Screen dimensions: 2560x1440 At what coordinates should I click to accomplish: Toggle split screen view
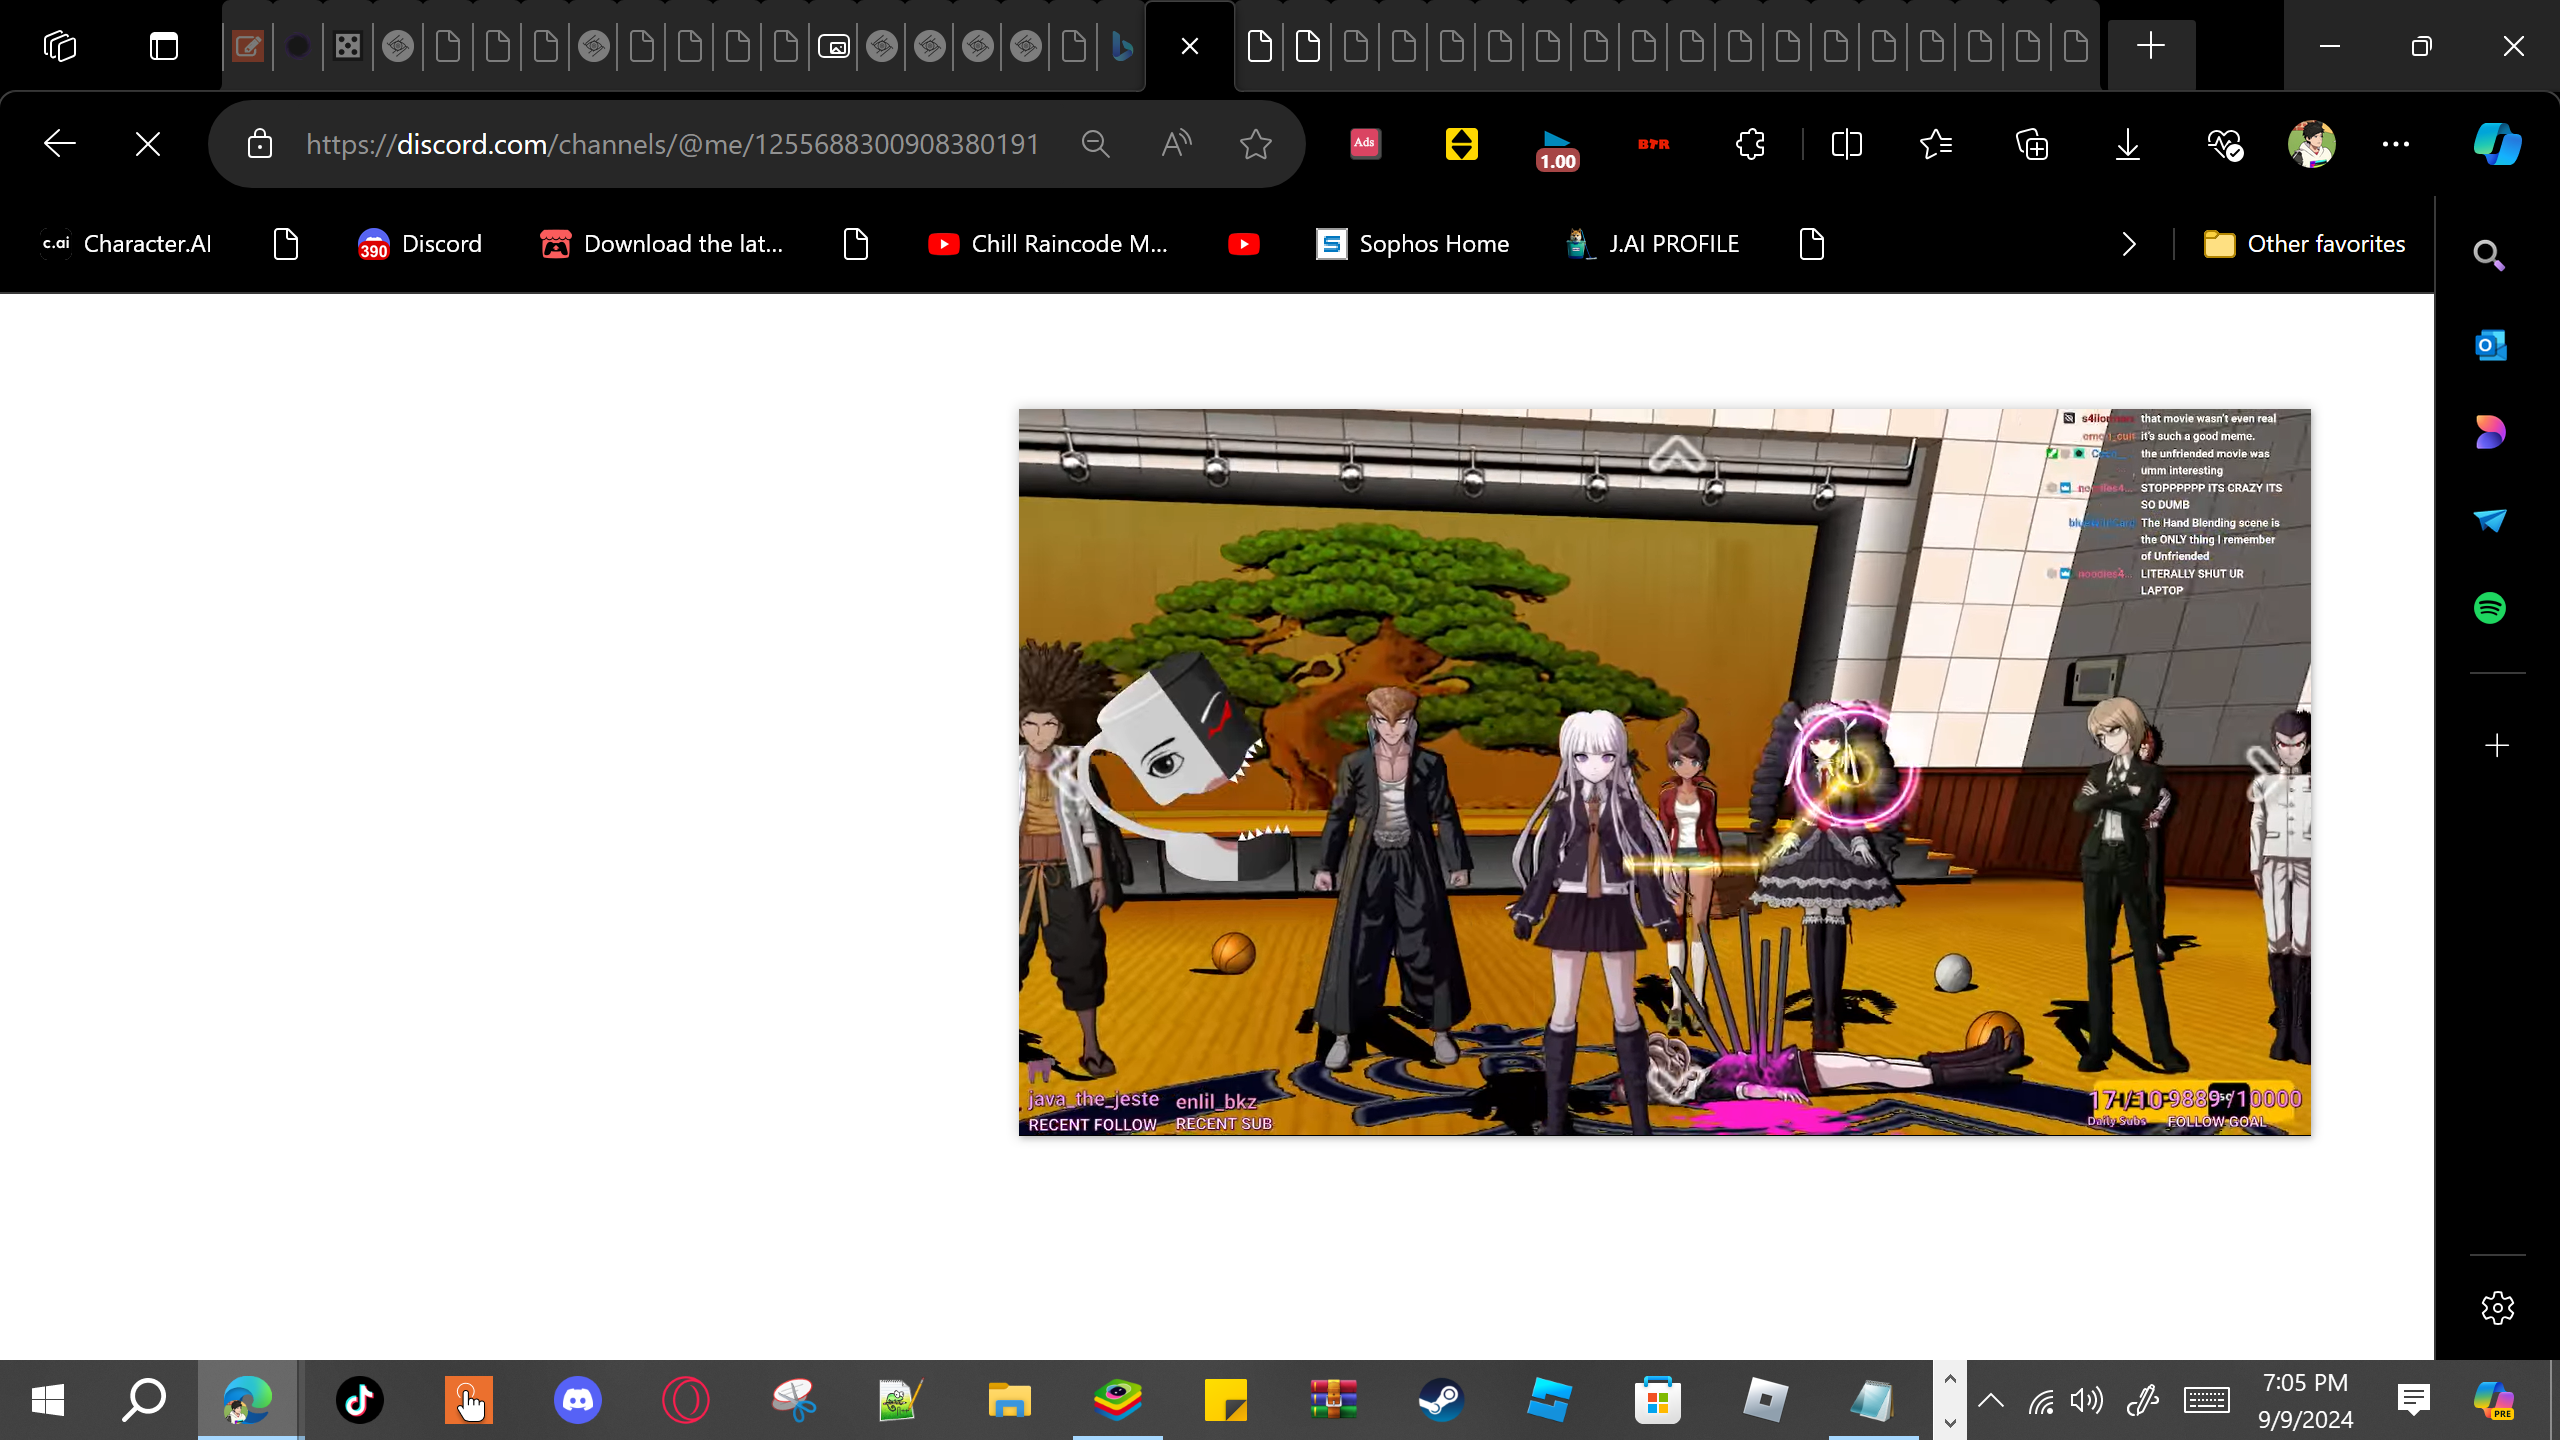[x=1846, y=144]
